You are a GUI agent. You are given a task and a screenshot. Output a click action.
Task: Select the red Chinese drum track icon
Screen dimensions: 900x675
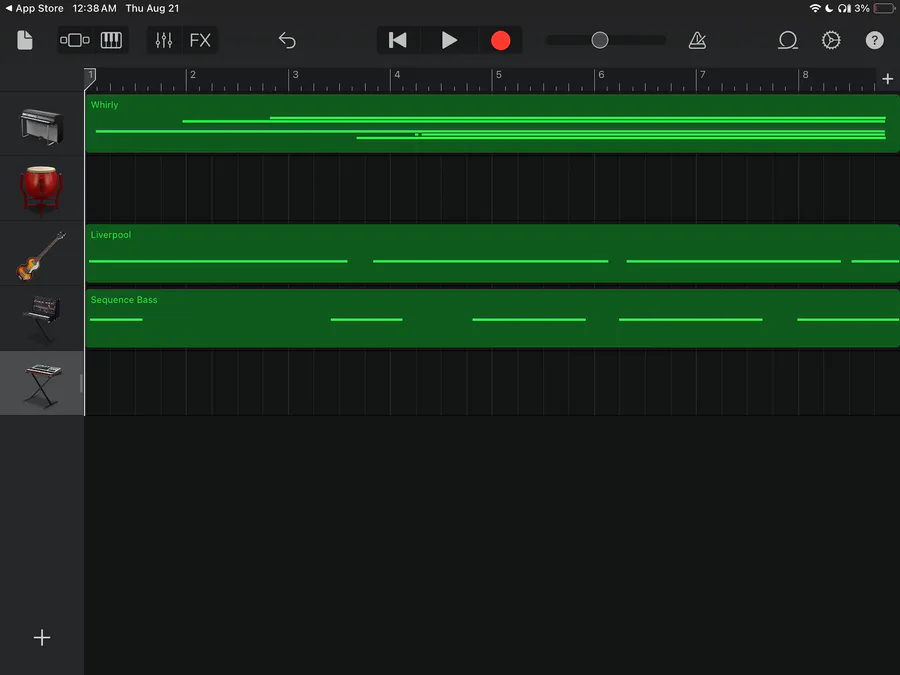41,189
